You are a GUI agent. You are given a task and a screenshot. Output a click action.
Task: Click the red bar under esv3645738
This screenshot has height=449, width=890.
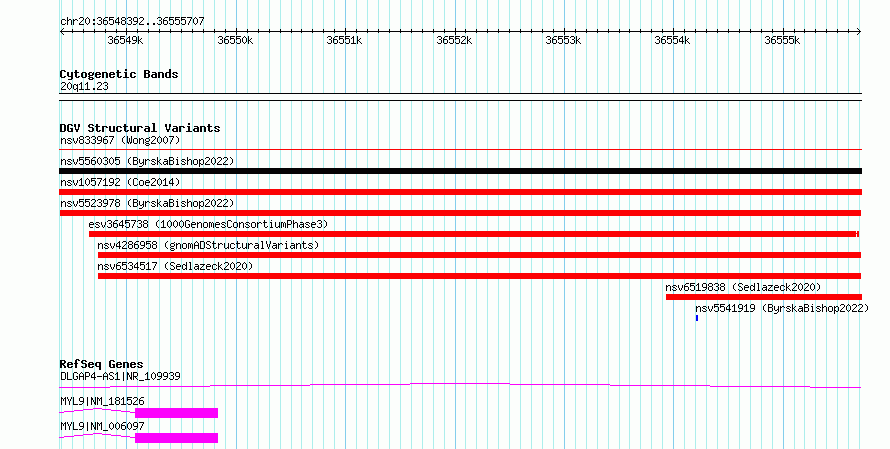tap(474, 234)
